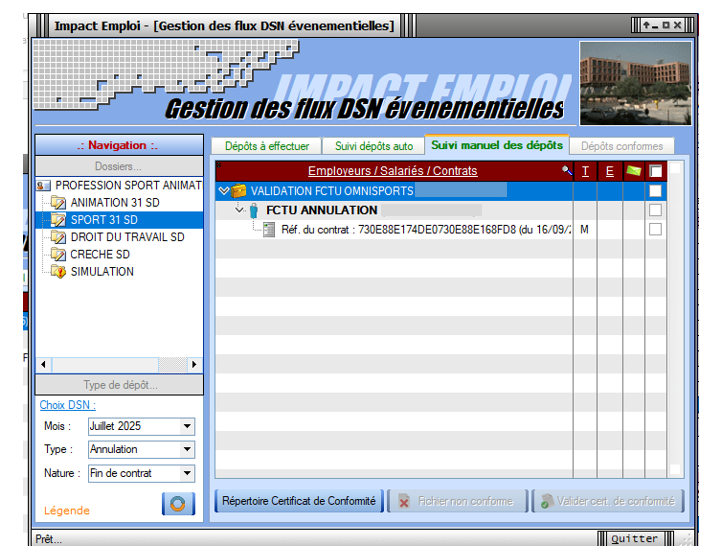Click Répertoire Certificat de Conformité button
This screenshot has height=552, width=711.
tap(299, 501)
